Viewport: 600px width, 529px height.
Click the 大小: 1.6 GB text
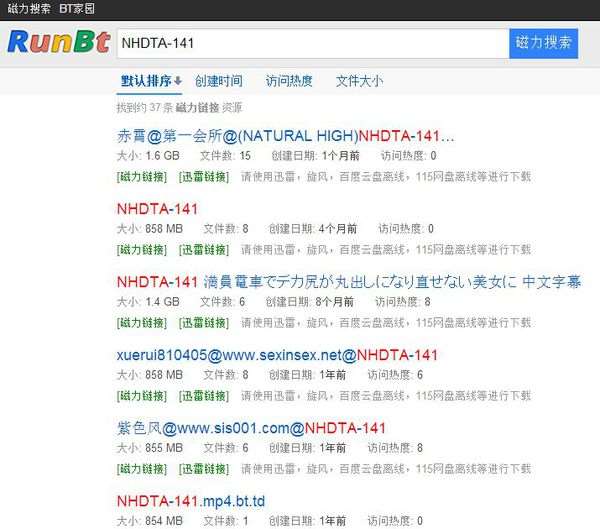(148, 156)
